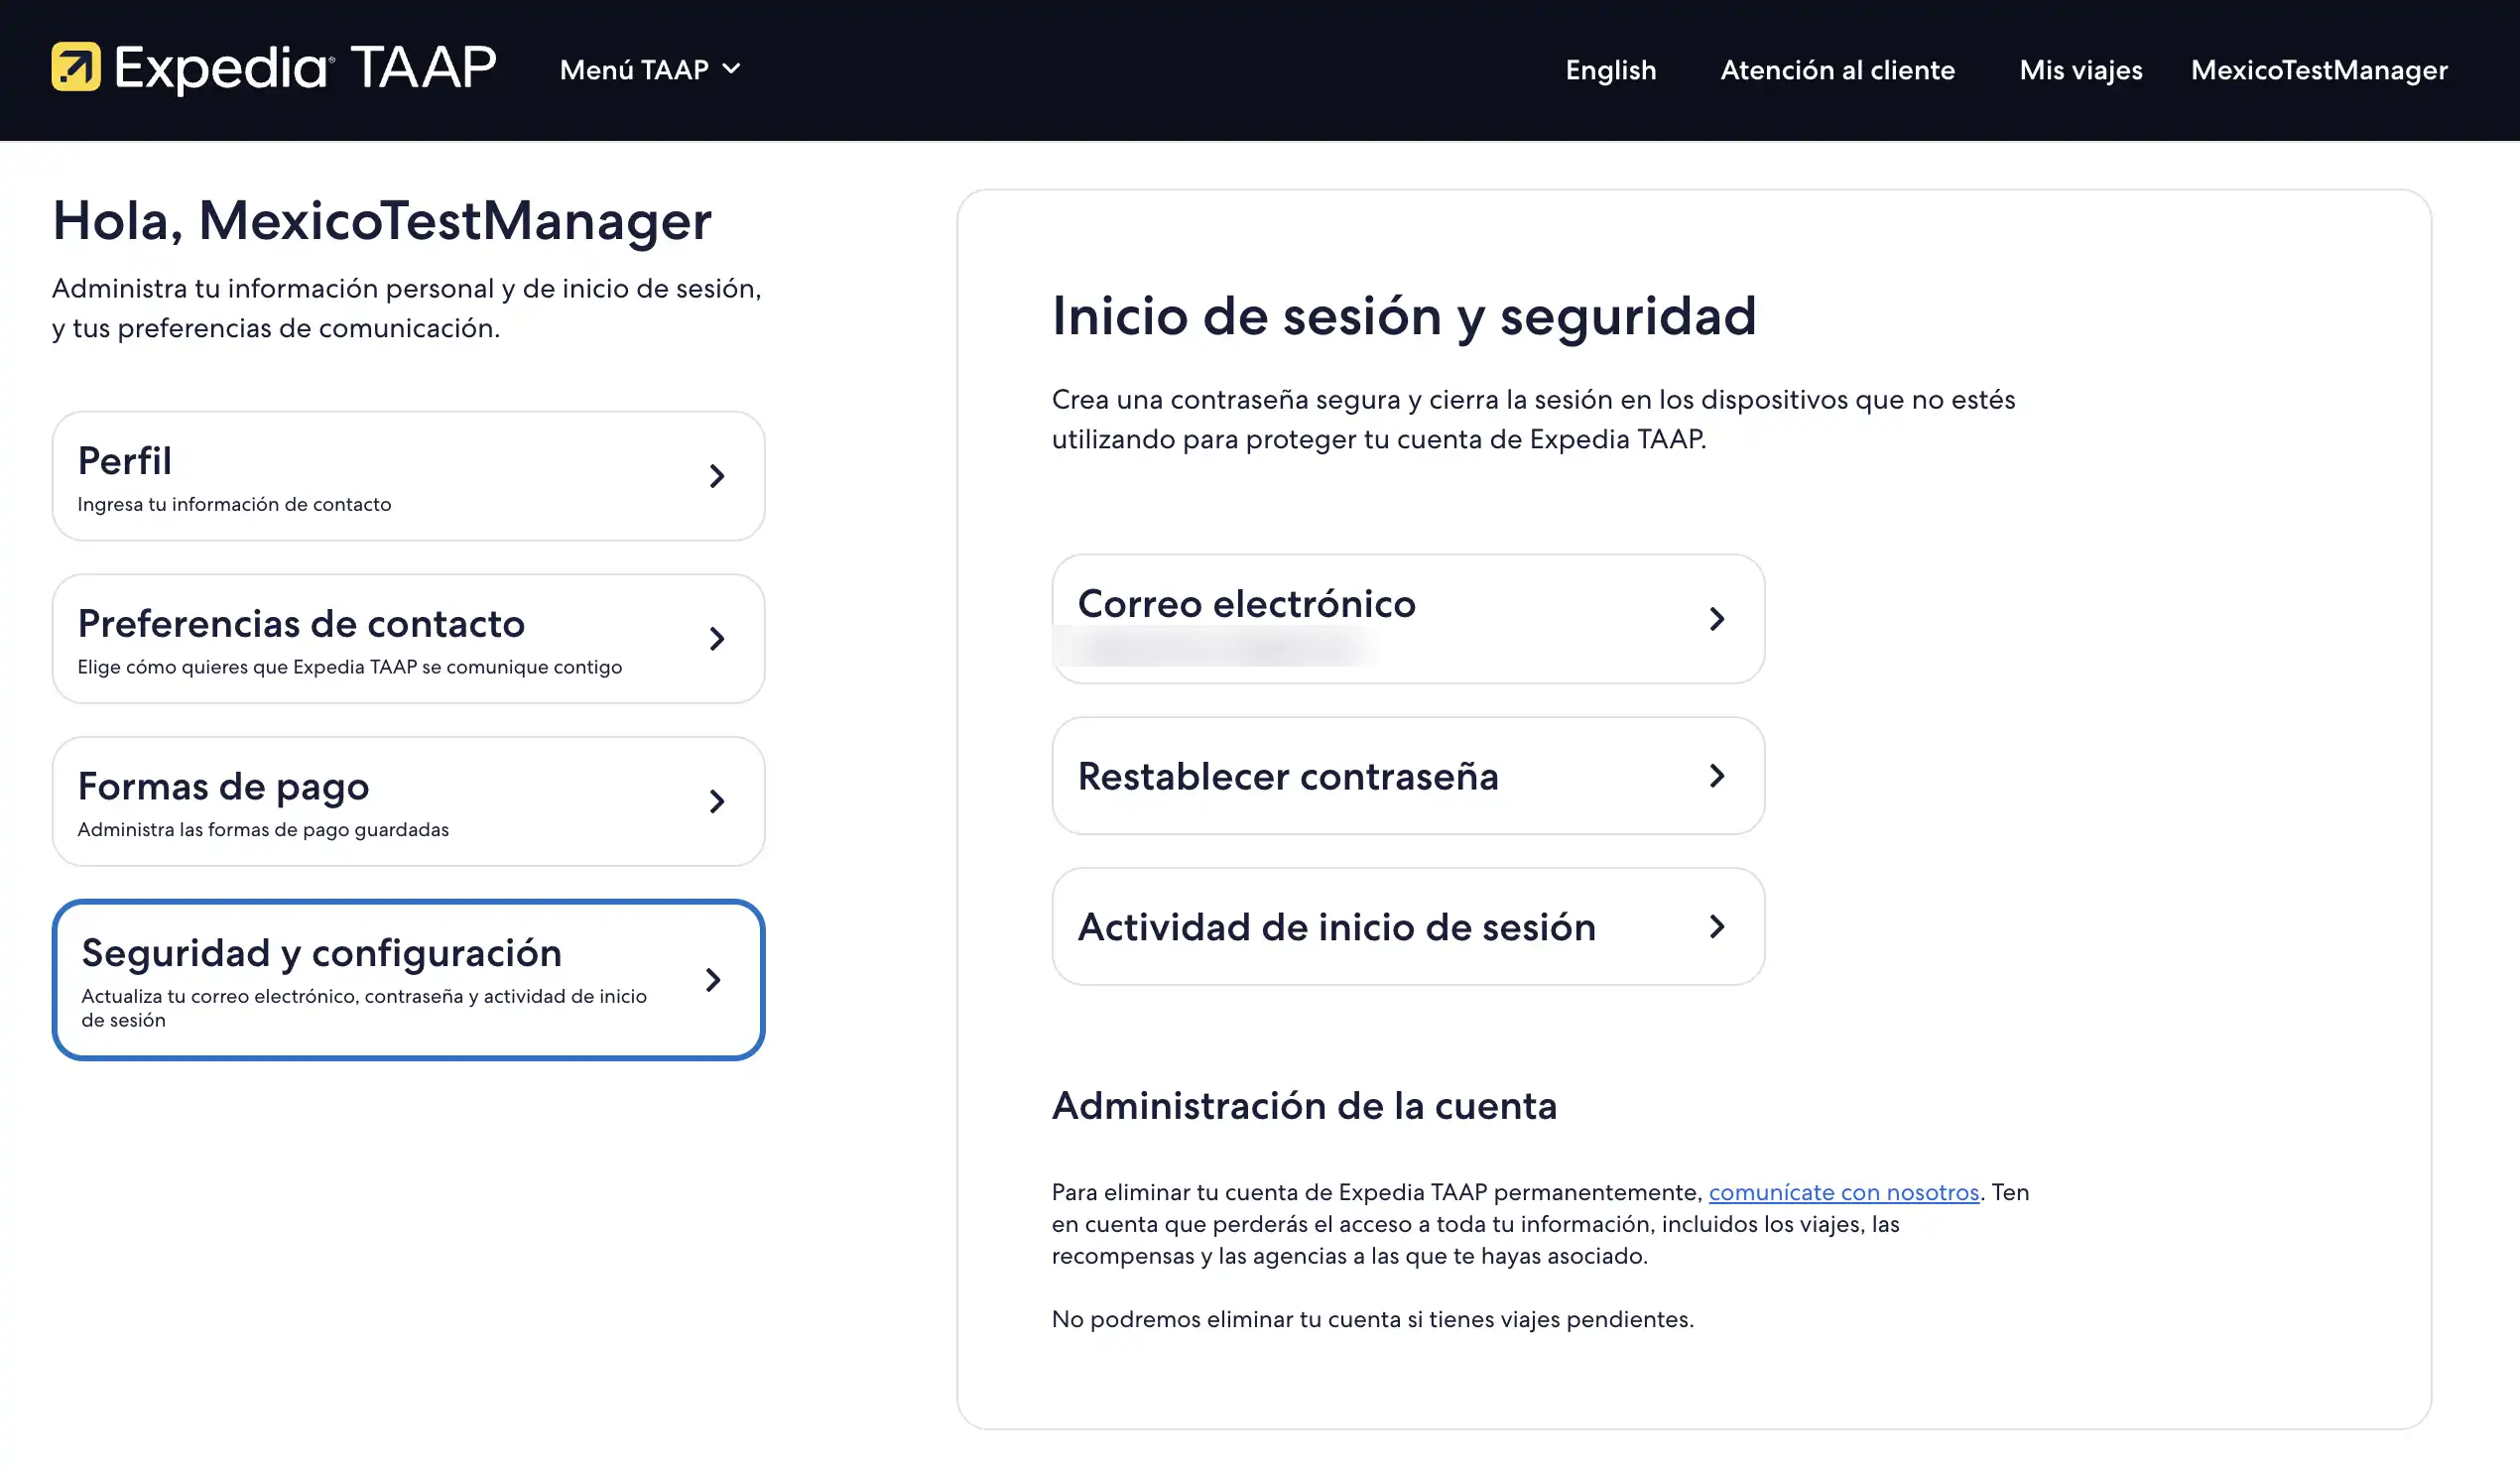Click the chevron on the Perfil card

click(x=716, y=476)
